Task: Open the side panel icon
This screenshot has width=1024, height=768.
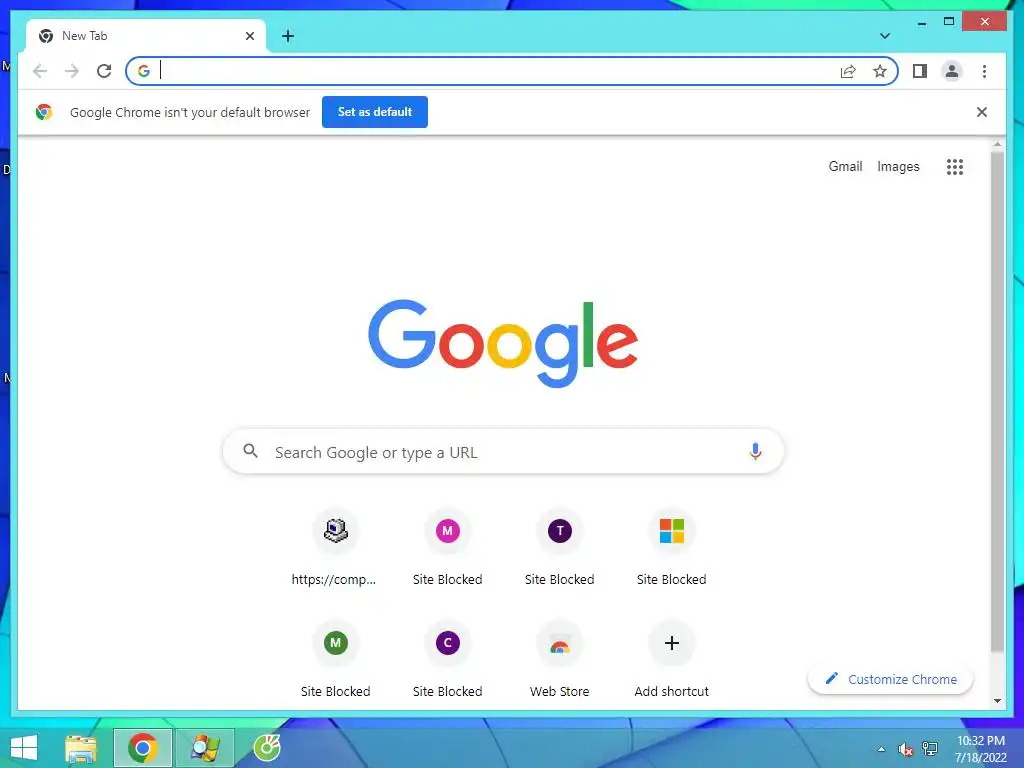Action: pos(920,71)
